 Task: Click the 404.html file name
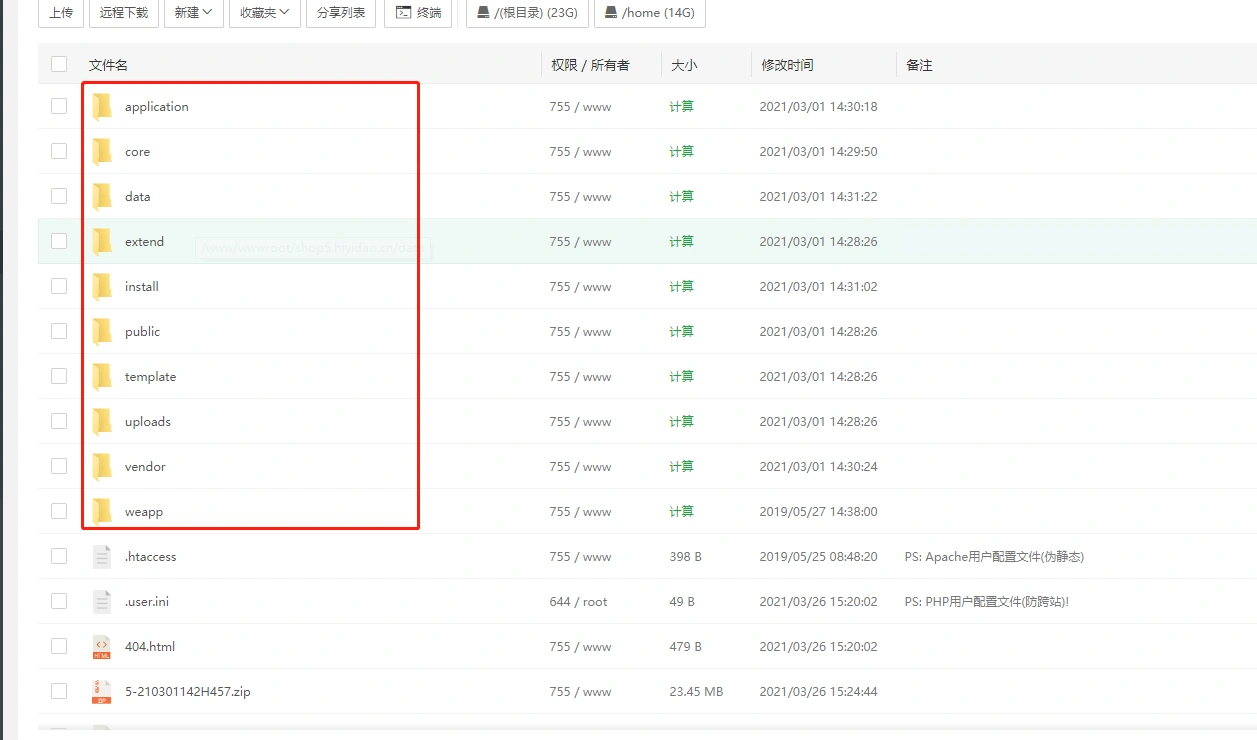point(150,646)
